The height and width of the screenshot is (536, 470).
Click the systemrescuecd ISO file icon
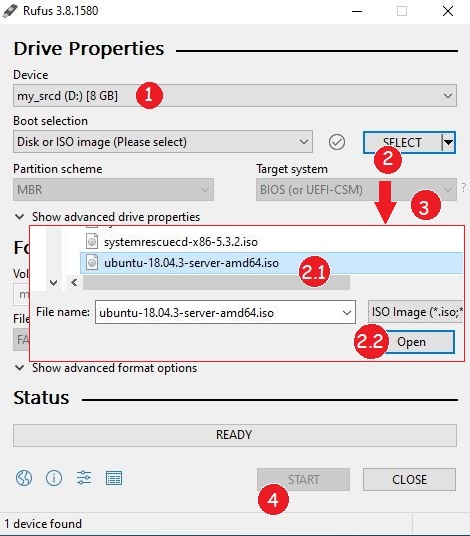(x=92, y=241)
